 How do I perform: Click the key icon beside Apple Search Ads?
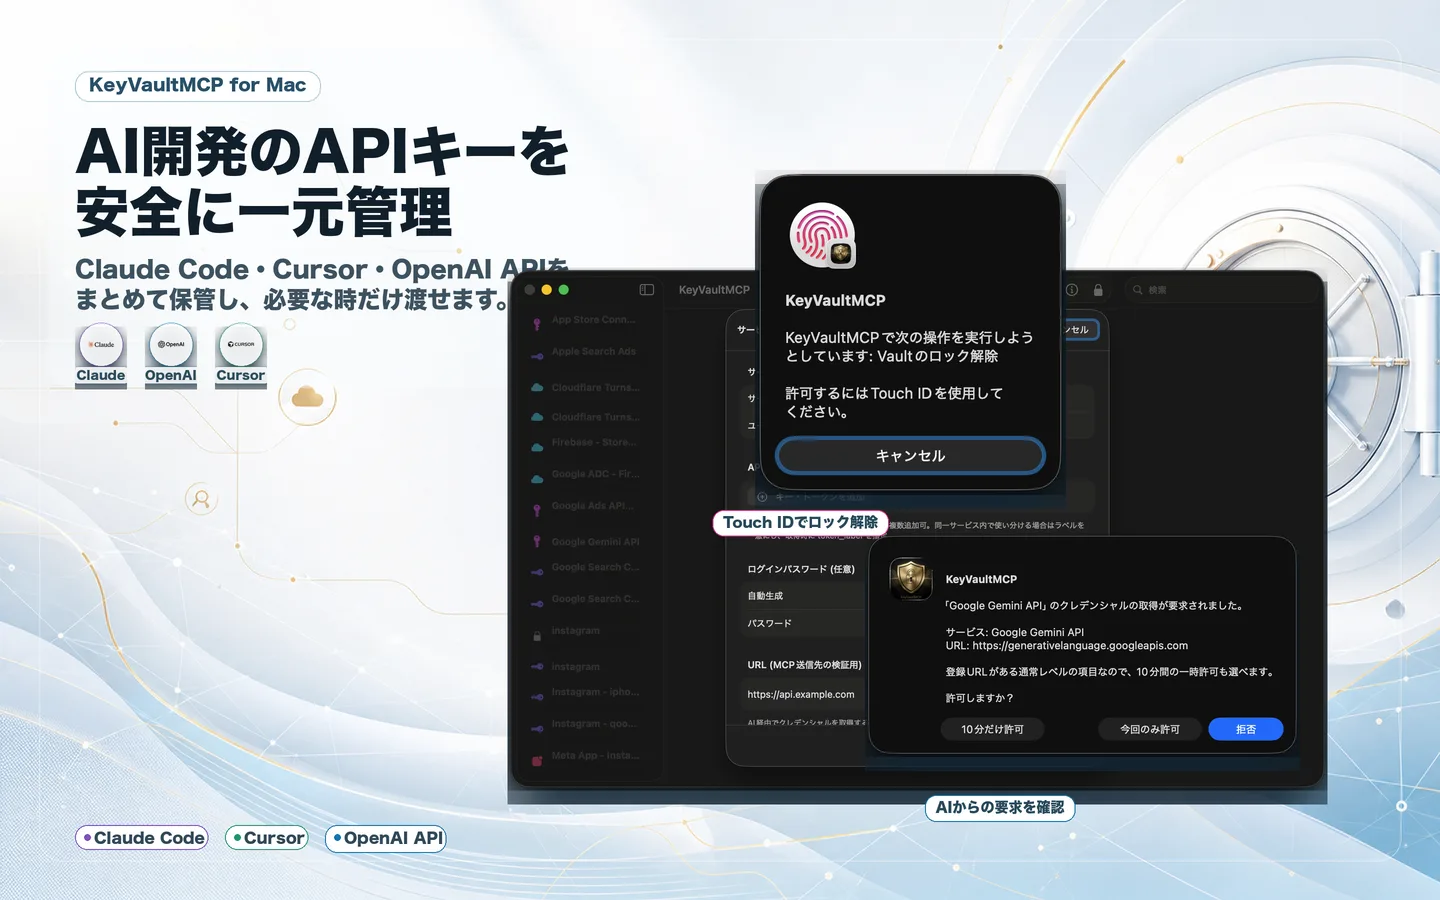(x=537, y=355)
